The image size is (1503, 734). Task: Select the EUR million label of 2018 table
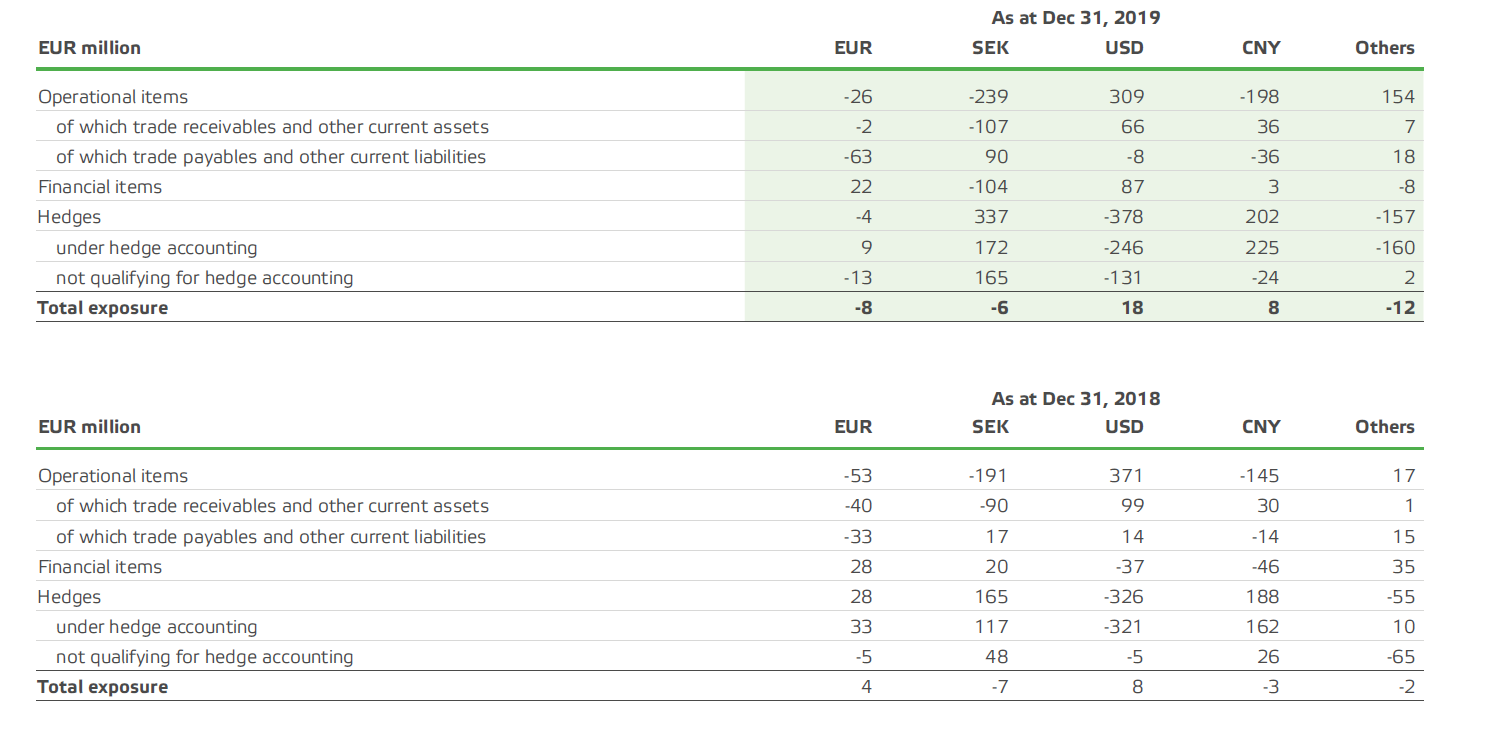(89, 427)
